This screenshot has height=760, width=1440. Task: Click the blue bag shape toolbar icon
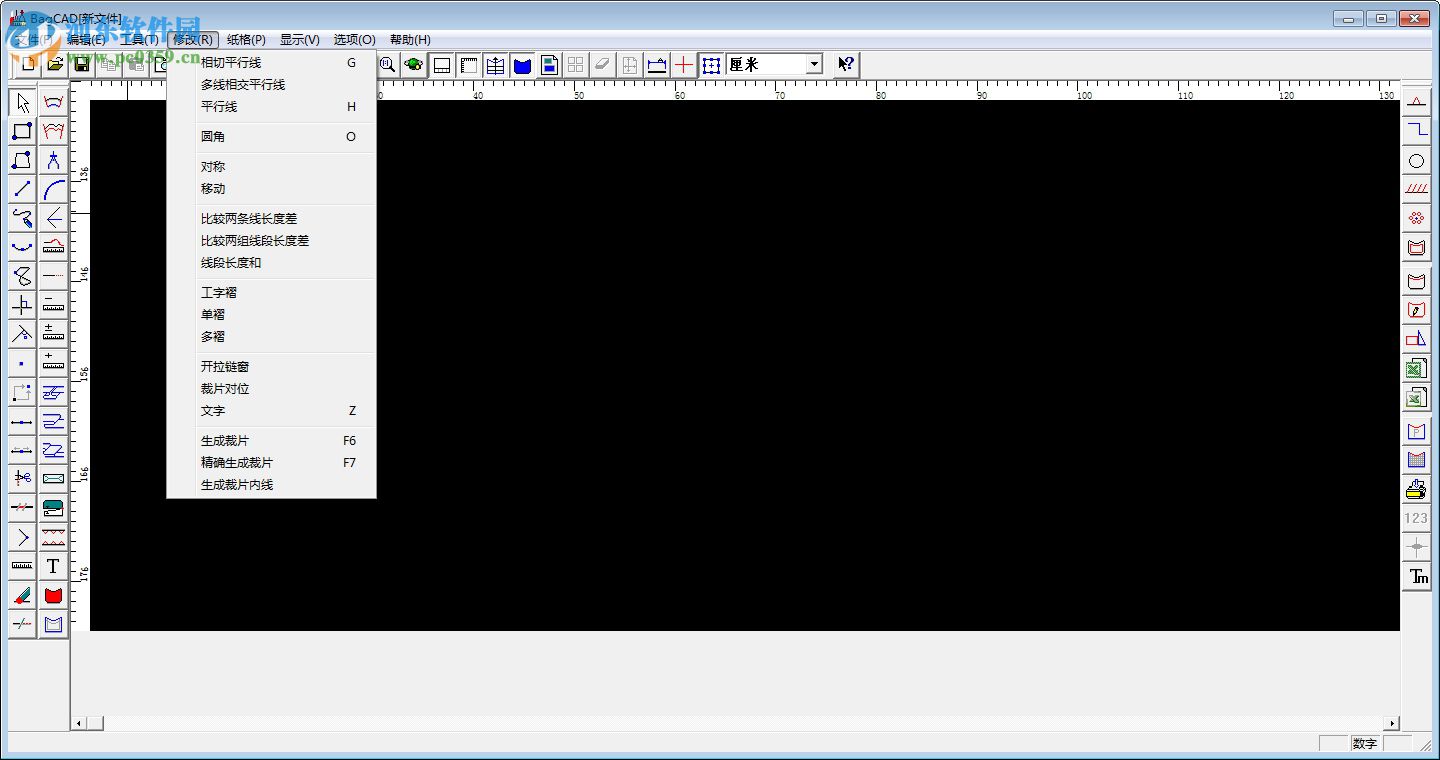pyautogui.click(x=522, y=65)
